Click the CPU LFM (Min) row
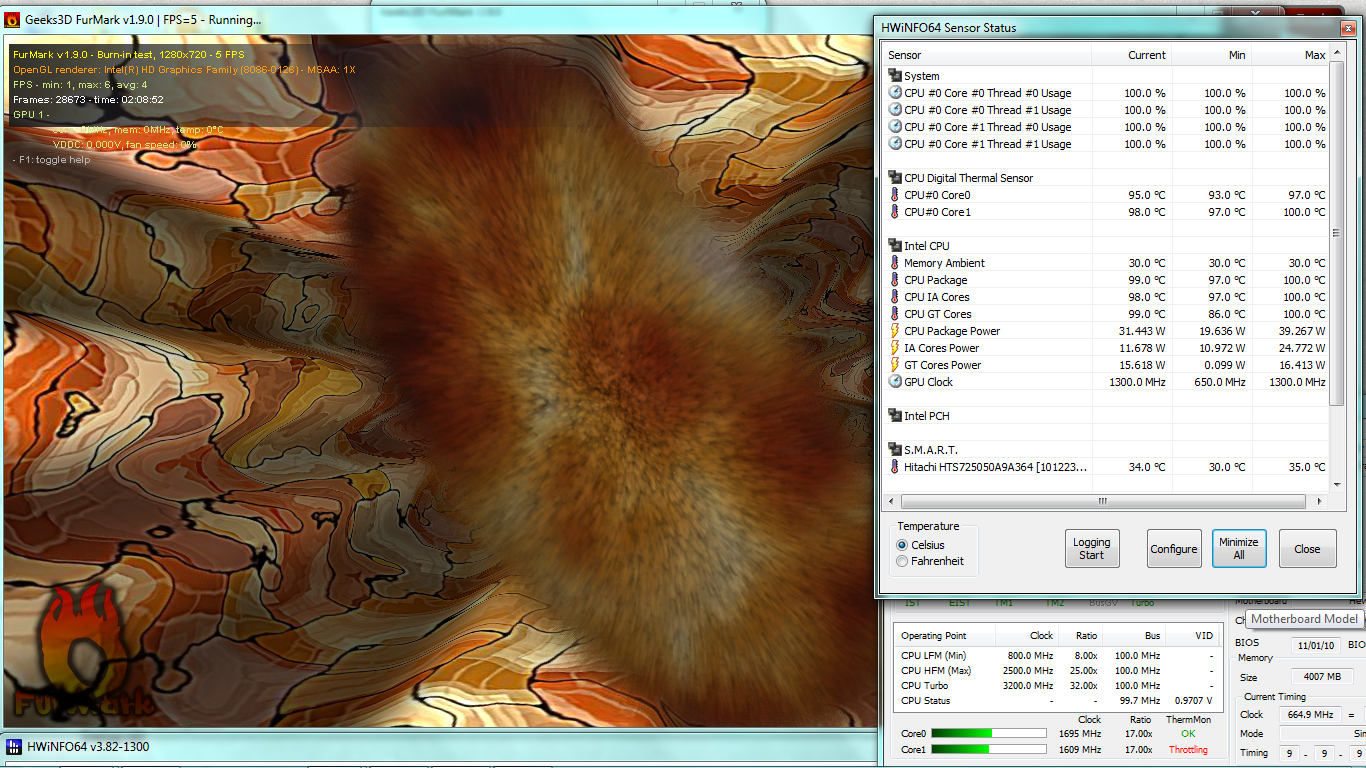The width and height of the screenshot is (1366, 768). click(1057, 655)
